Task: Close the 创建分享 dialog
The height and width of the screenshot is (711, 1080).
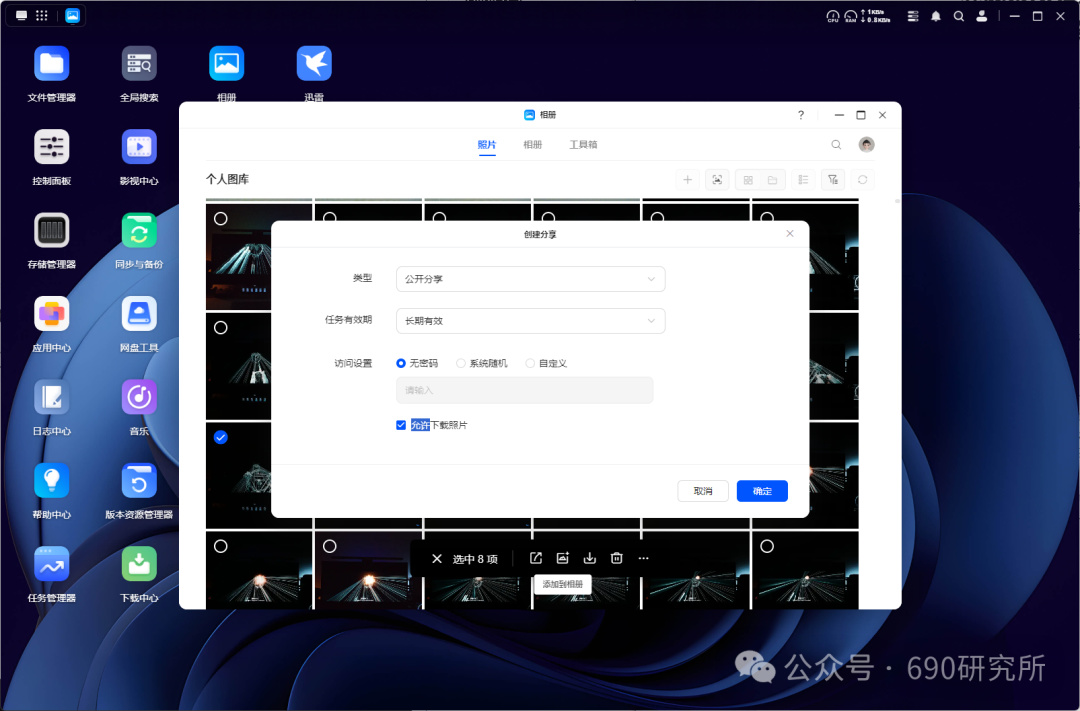Action: pos(790,234)
